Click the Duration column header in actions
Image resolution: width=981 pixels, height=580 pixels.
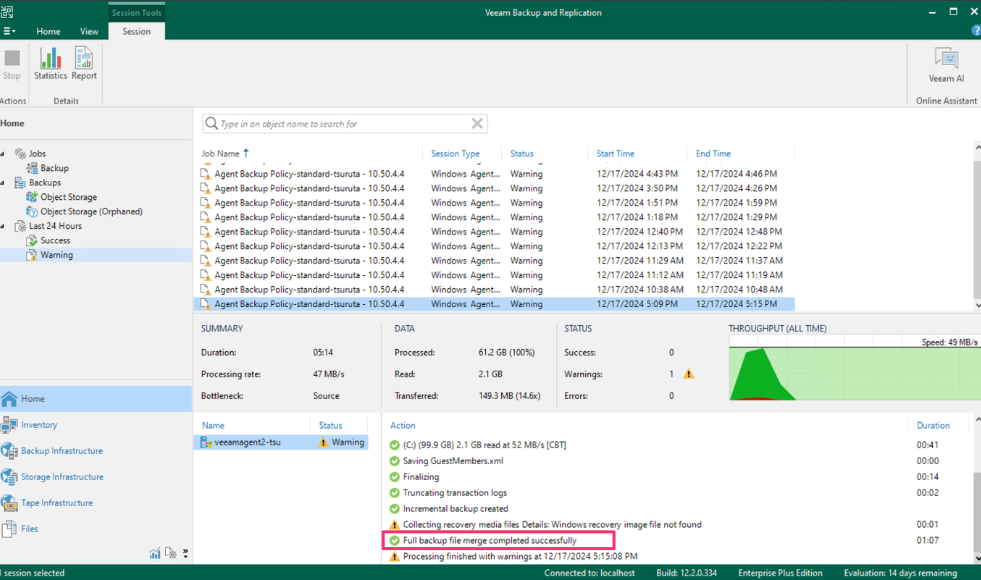pyautogui.click(x=933, y=425)
